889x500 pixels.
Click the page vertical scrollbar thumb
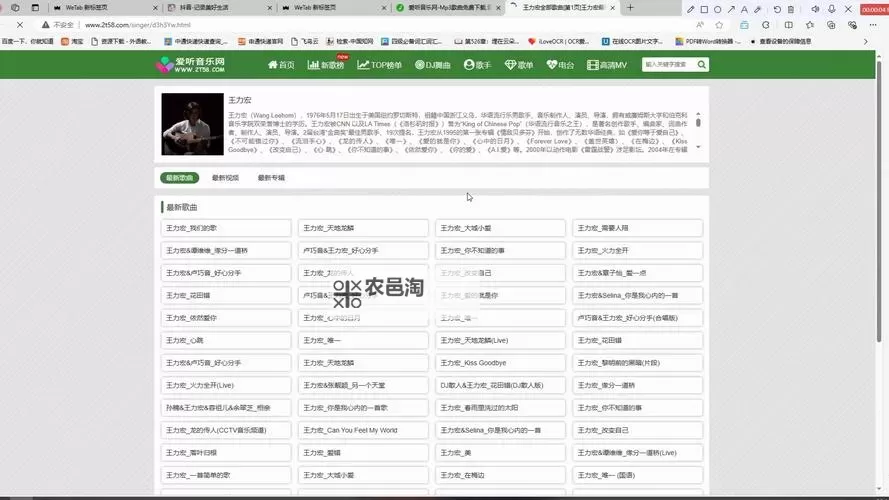coord(879,201)
